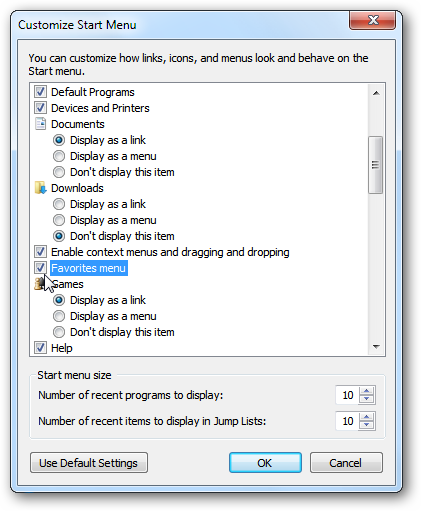Click the scroll down arrow in list

(376, 347)
